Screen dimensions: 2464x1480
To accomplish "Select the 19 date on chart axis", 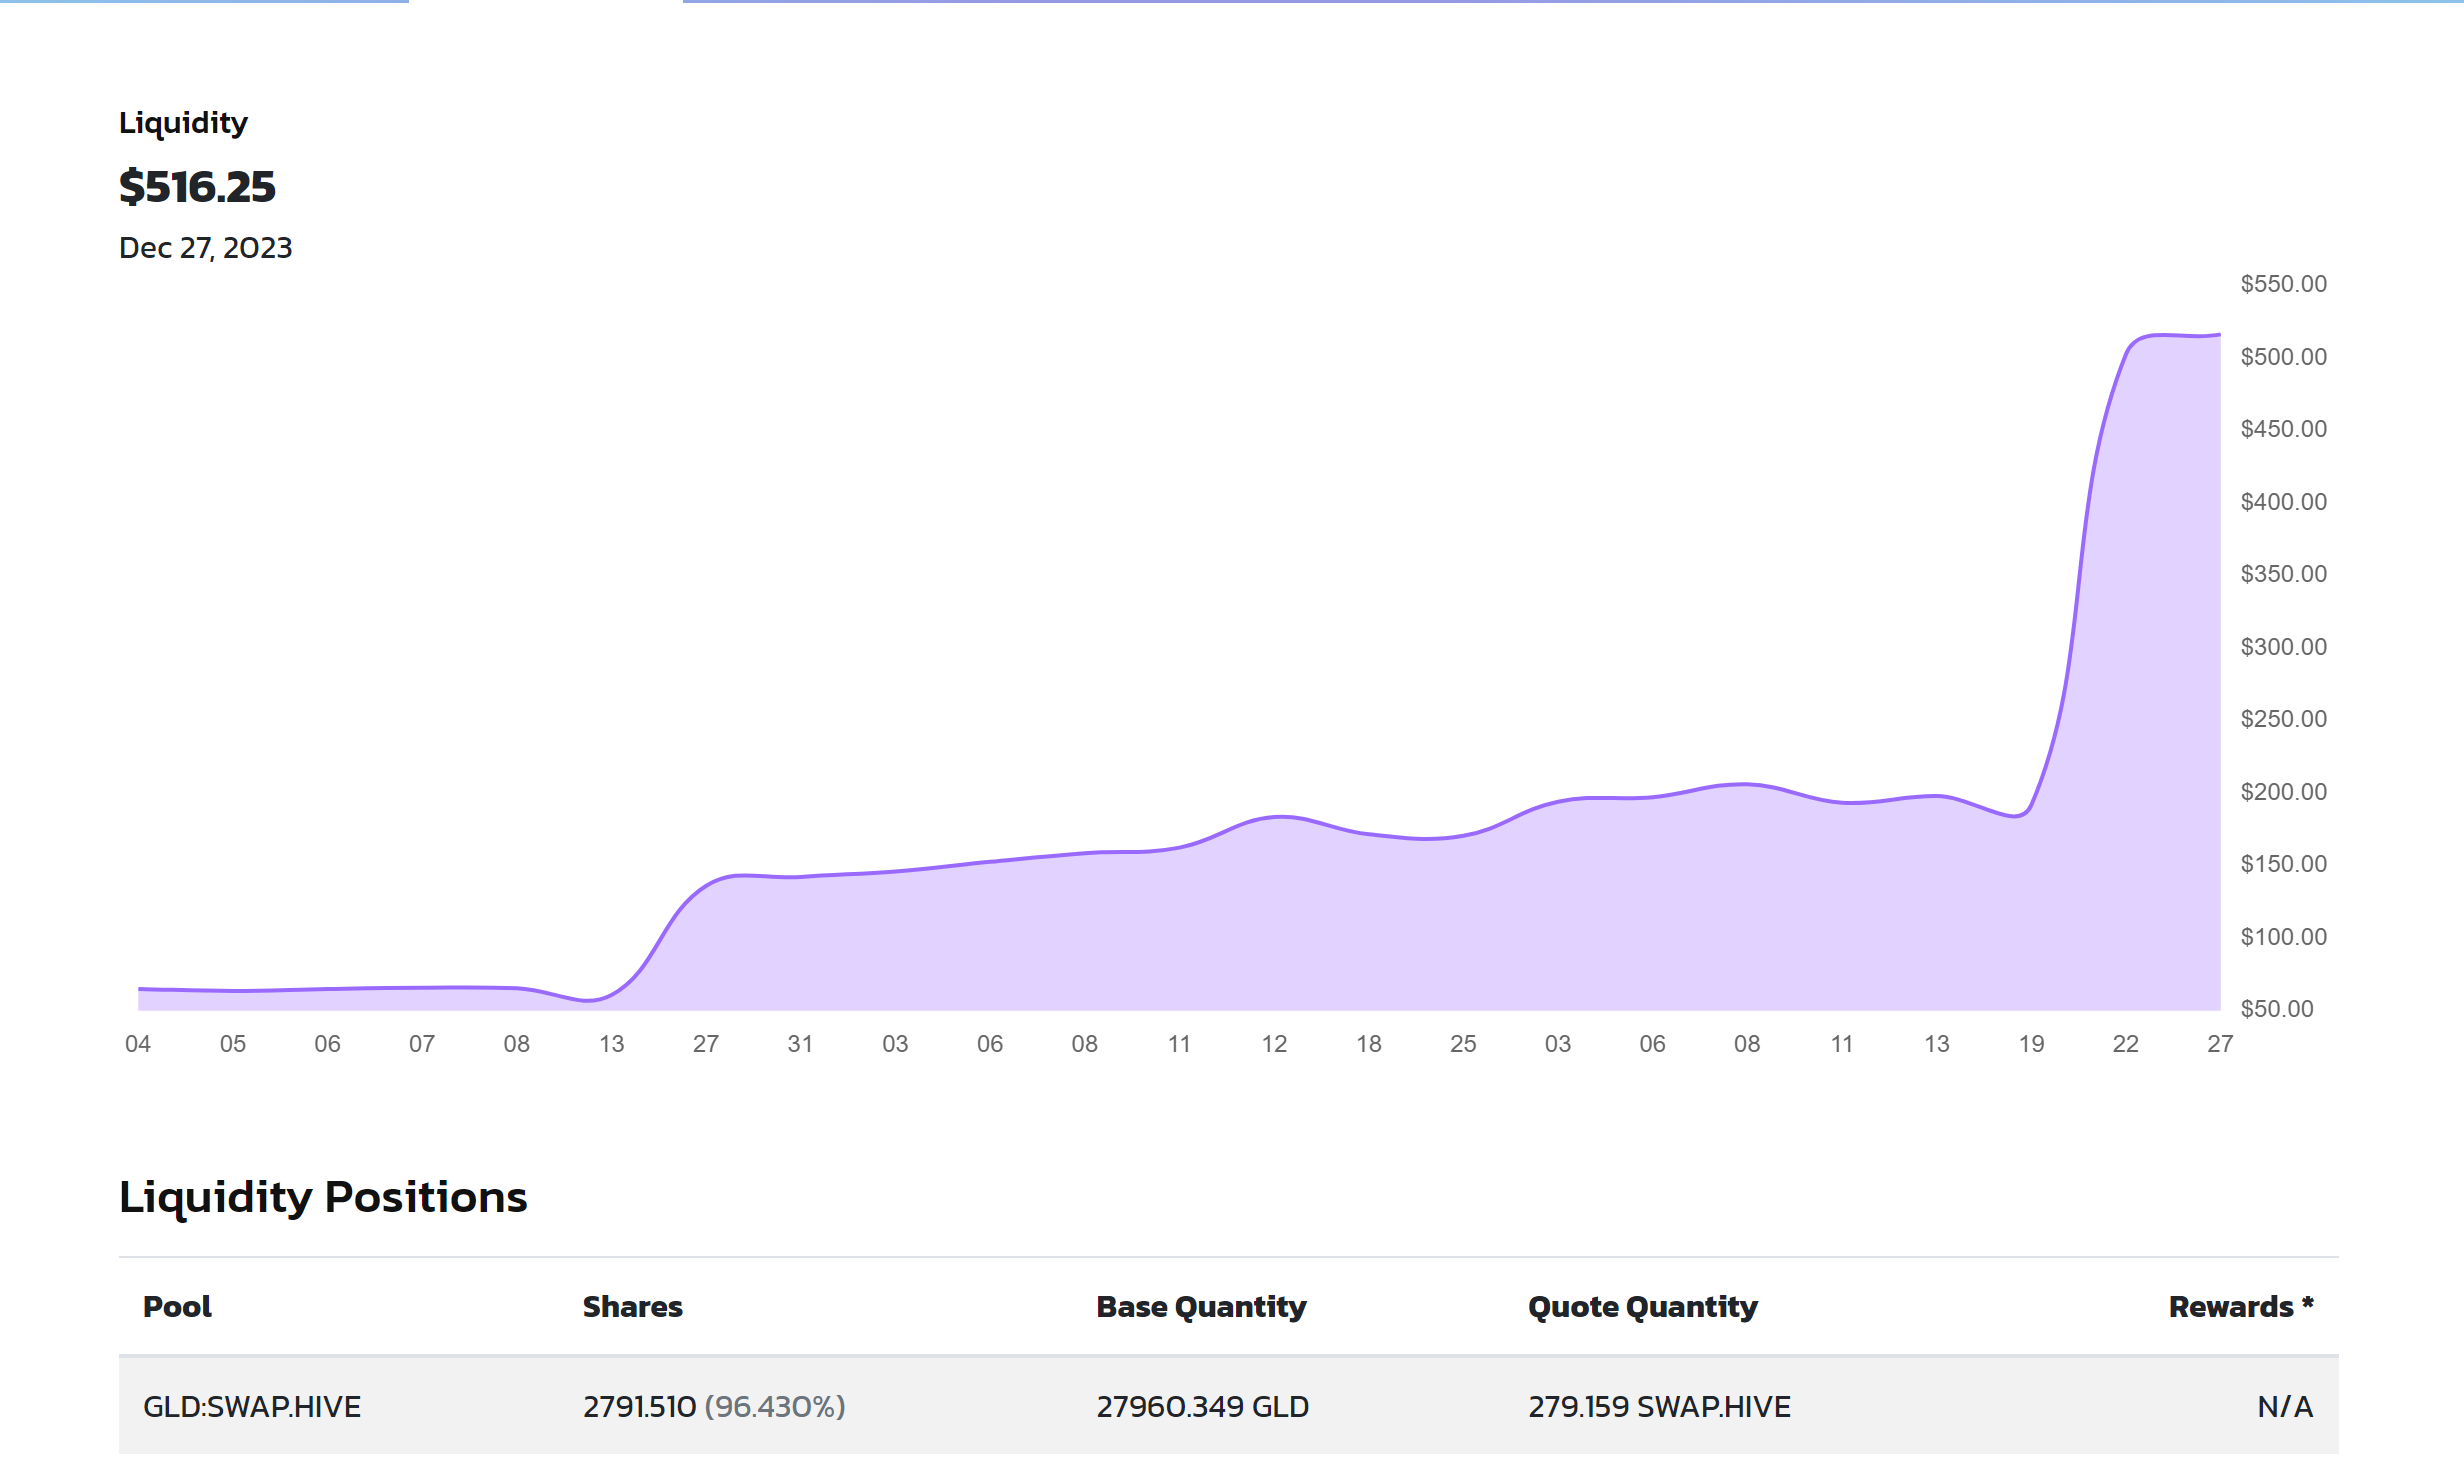I will point(2031,1044).
